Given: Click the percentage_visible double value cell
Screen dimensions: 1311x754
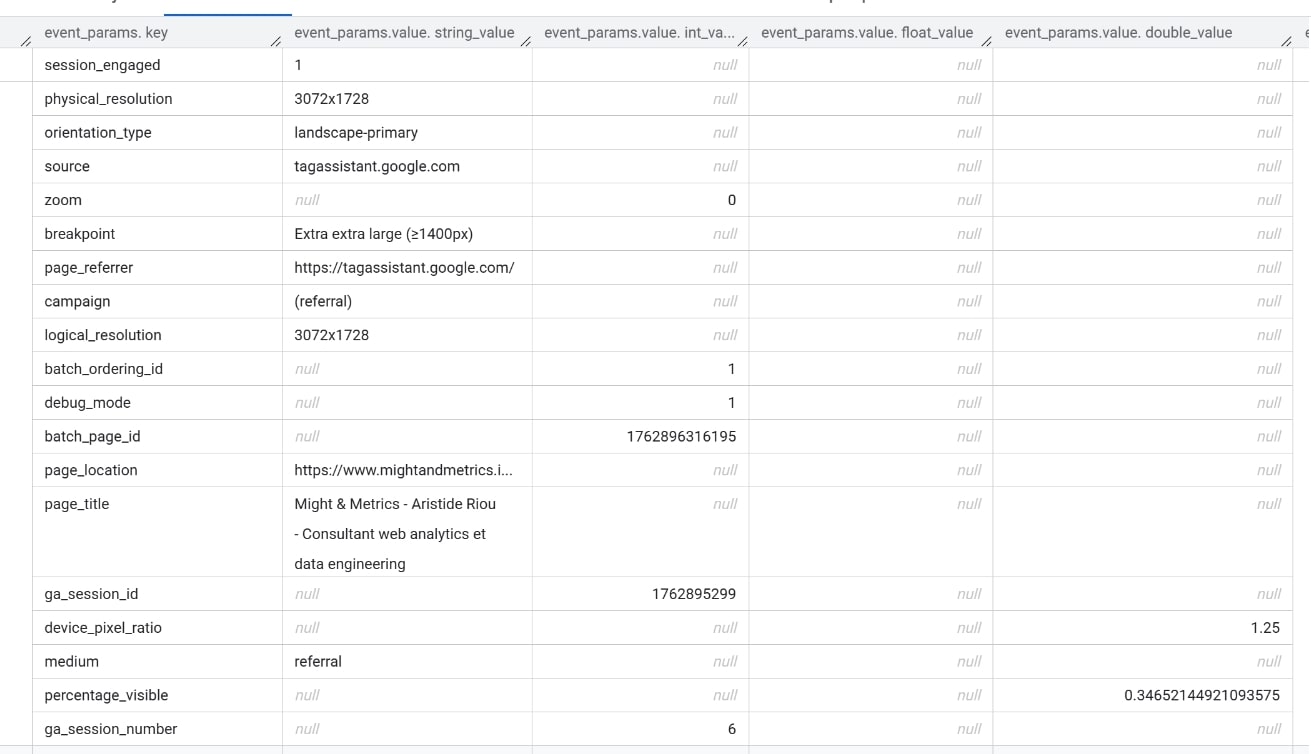Looking at the screenshot, I should click(1201, 695).
